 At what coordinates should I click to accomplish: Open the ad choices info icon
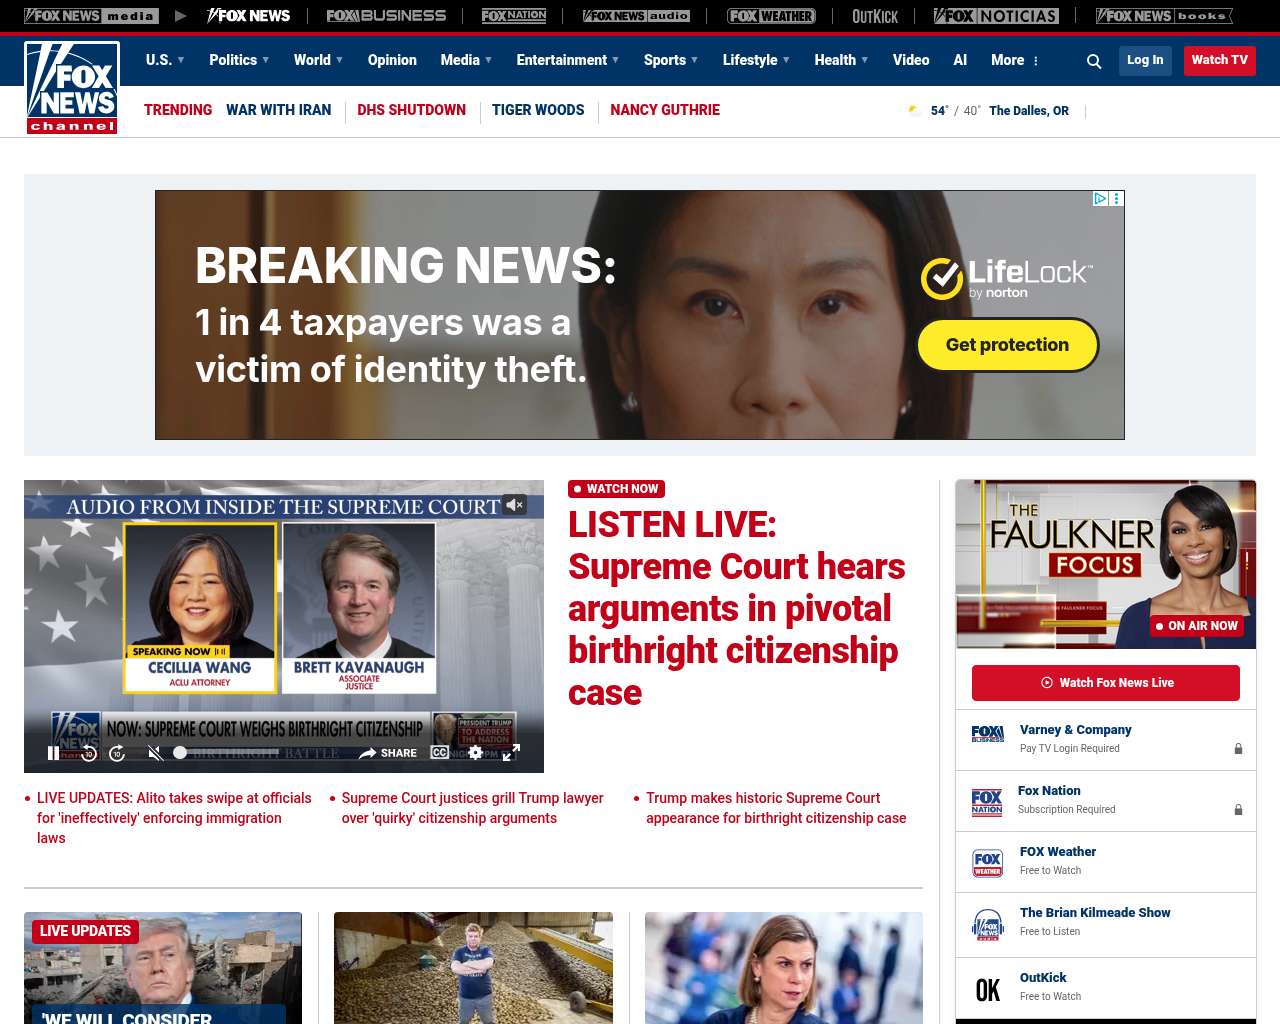point(1100,198)
